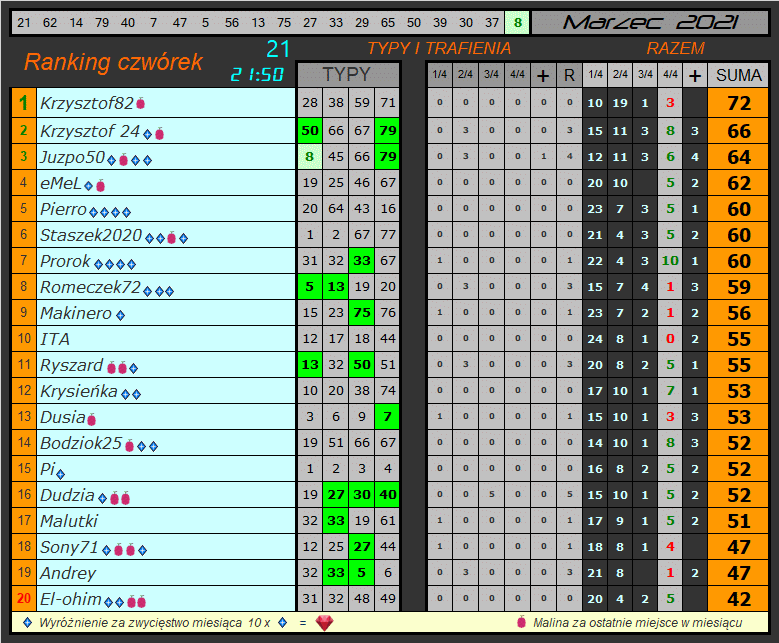
Task: Click the rank number 1 in orange column
Action: pyautogui.click(x=23, y=103)
